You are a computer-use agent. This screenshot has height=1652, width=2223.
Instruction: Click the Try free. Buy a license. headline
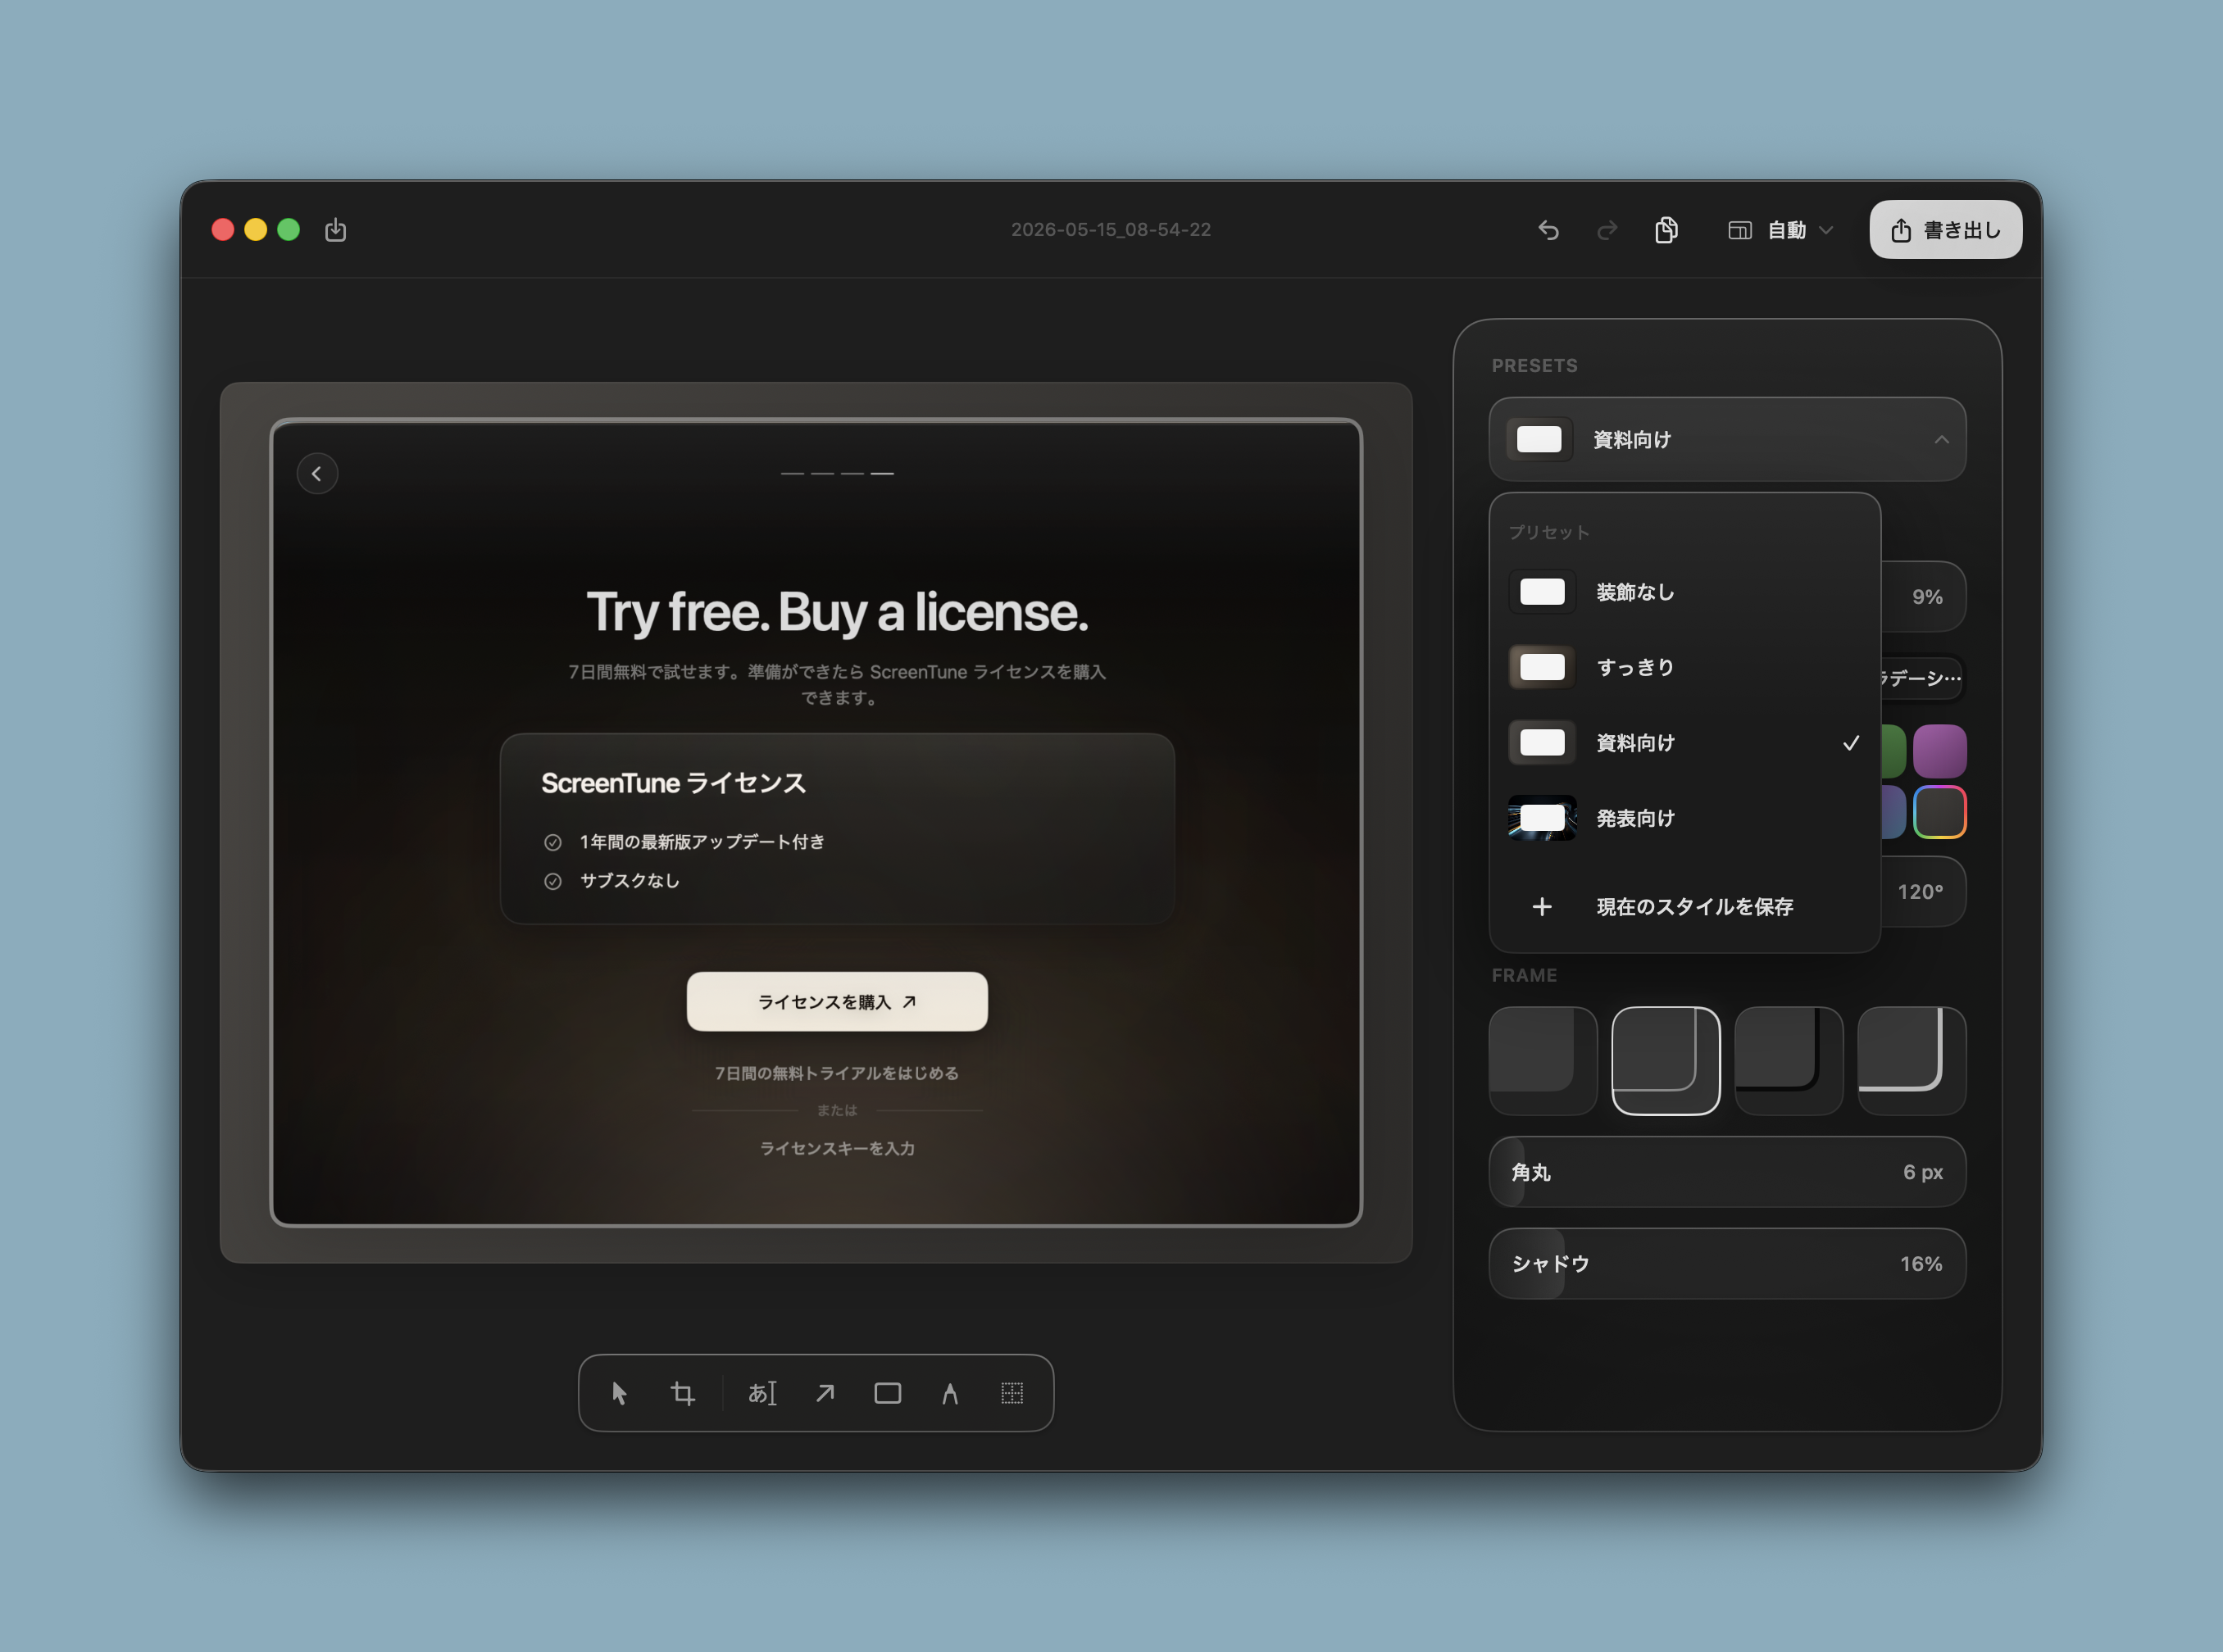pyautogui.click(x=837, y=612)
